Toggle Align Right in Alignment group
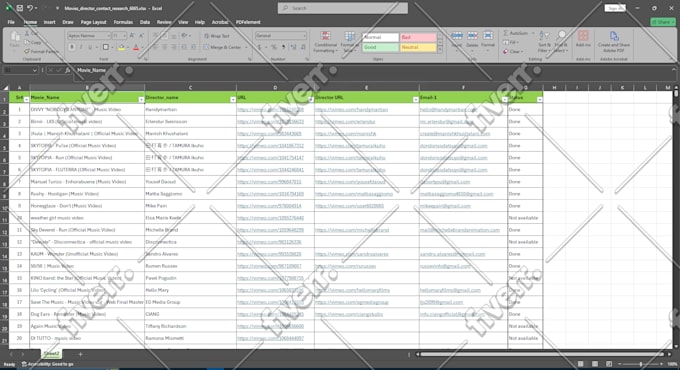 pos(174,47)
